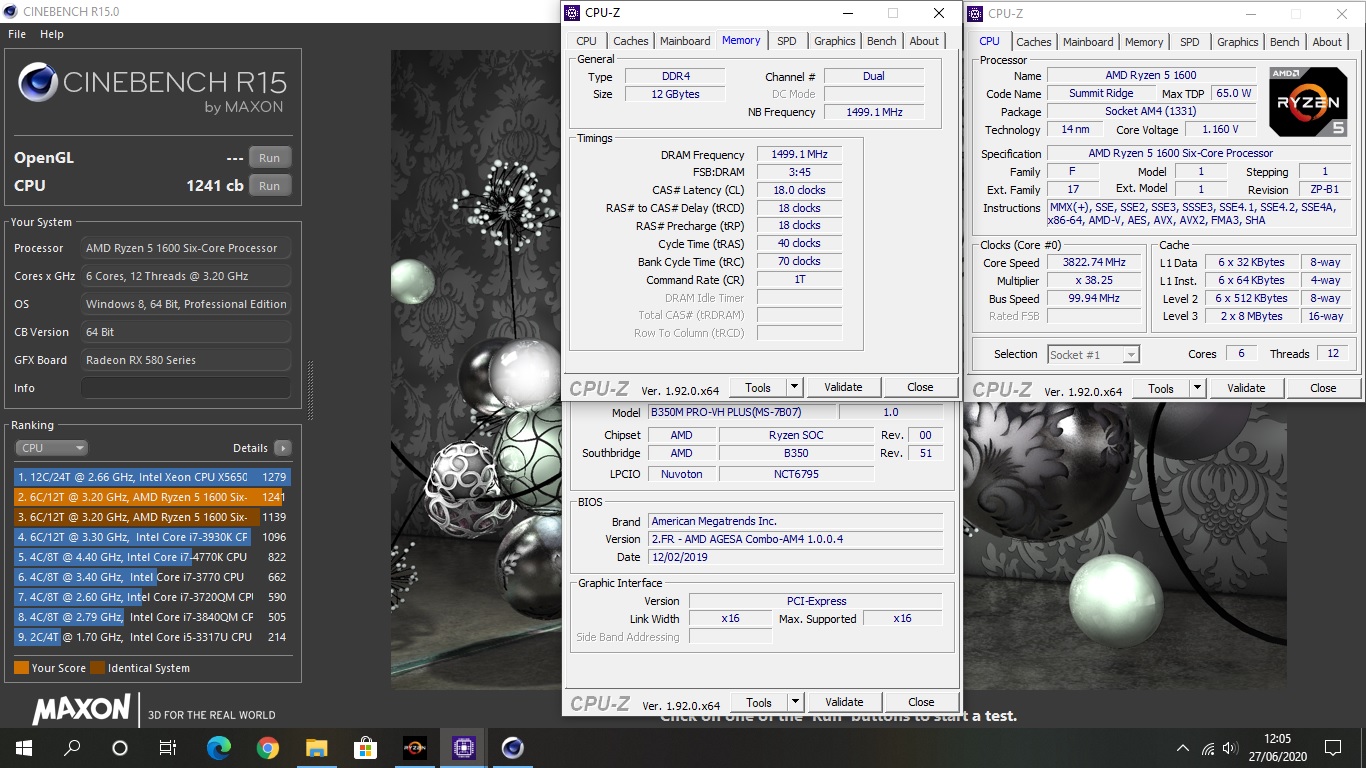This screenshot has height=768, width=1366.
Task: Open Socket #1 selection dropdown
Action: pyautogui.click(x=1093, y=354)
